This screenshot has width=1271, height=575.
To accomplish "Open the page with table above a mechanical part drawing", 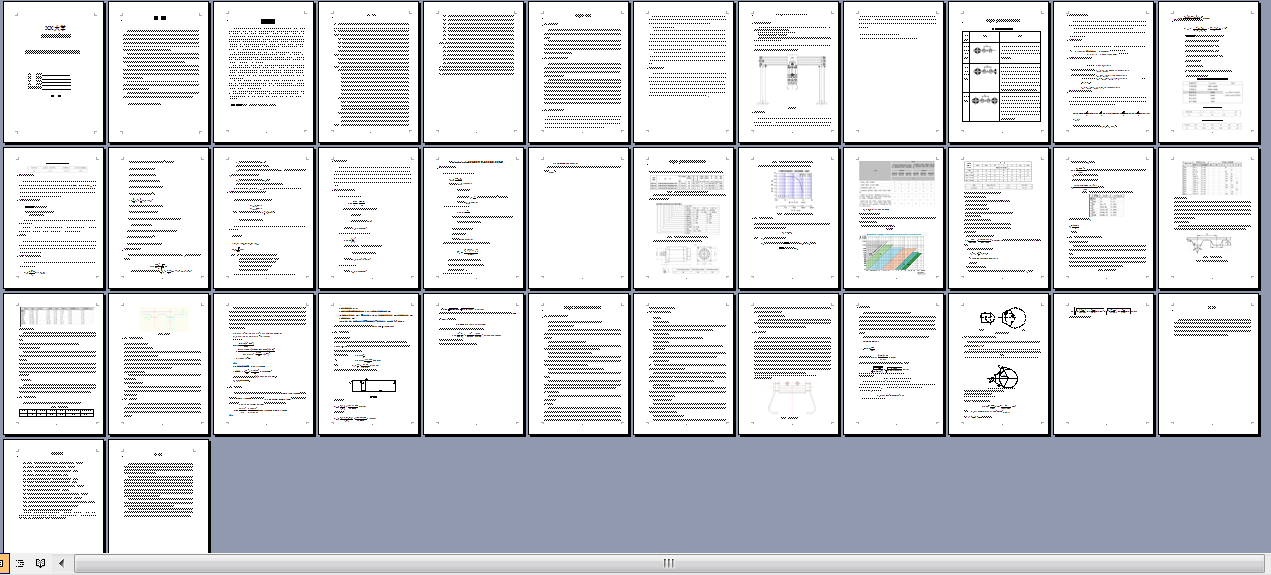I will pos(1208,218).
